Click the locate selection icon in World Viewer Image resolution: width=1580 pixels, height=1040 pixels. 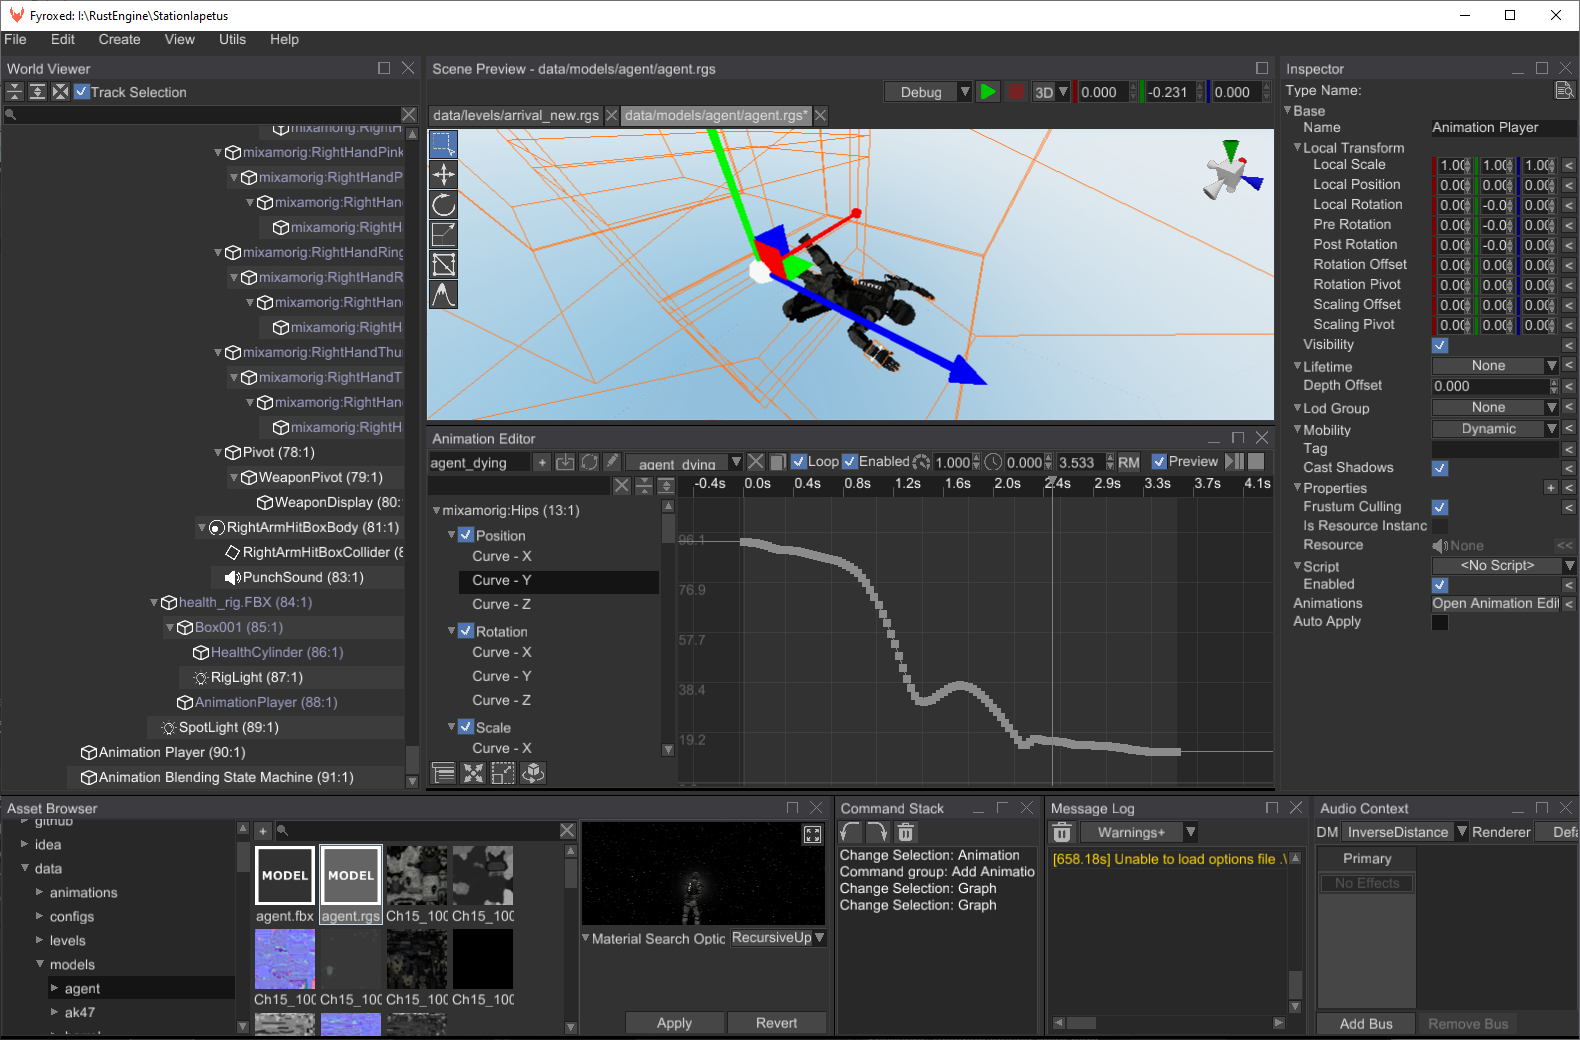[x=60, y=92]
